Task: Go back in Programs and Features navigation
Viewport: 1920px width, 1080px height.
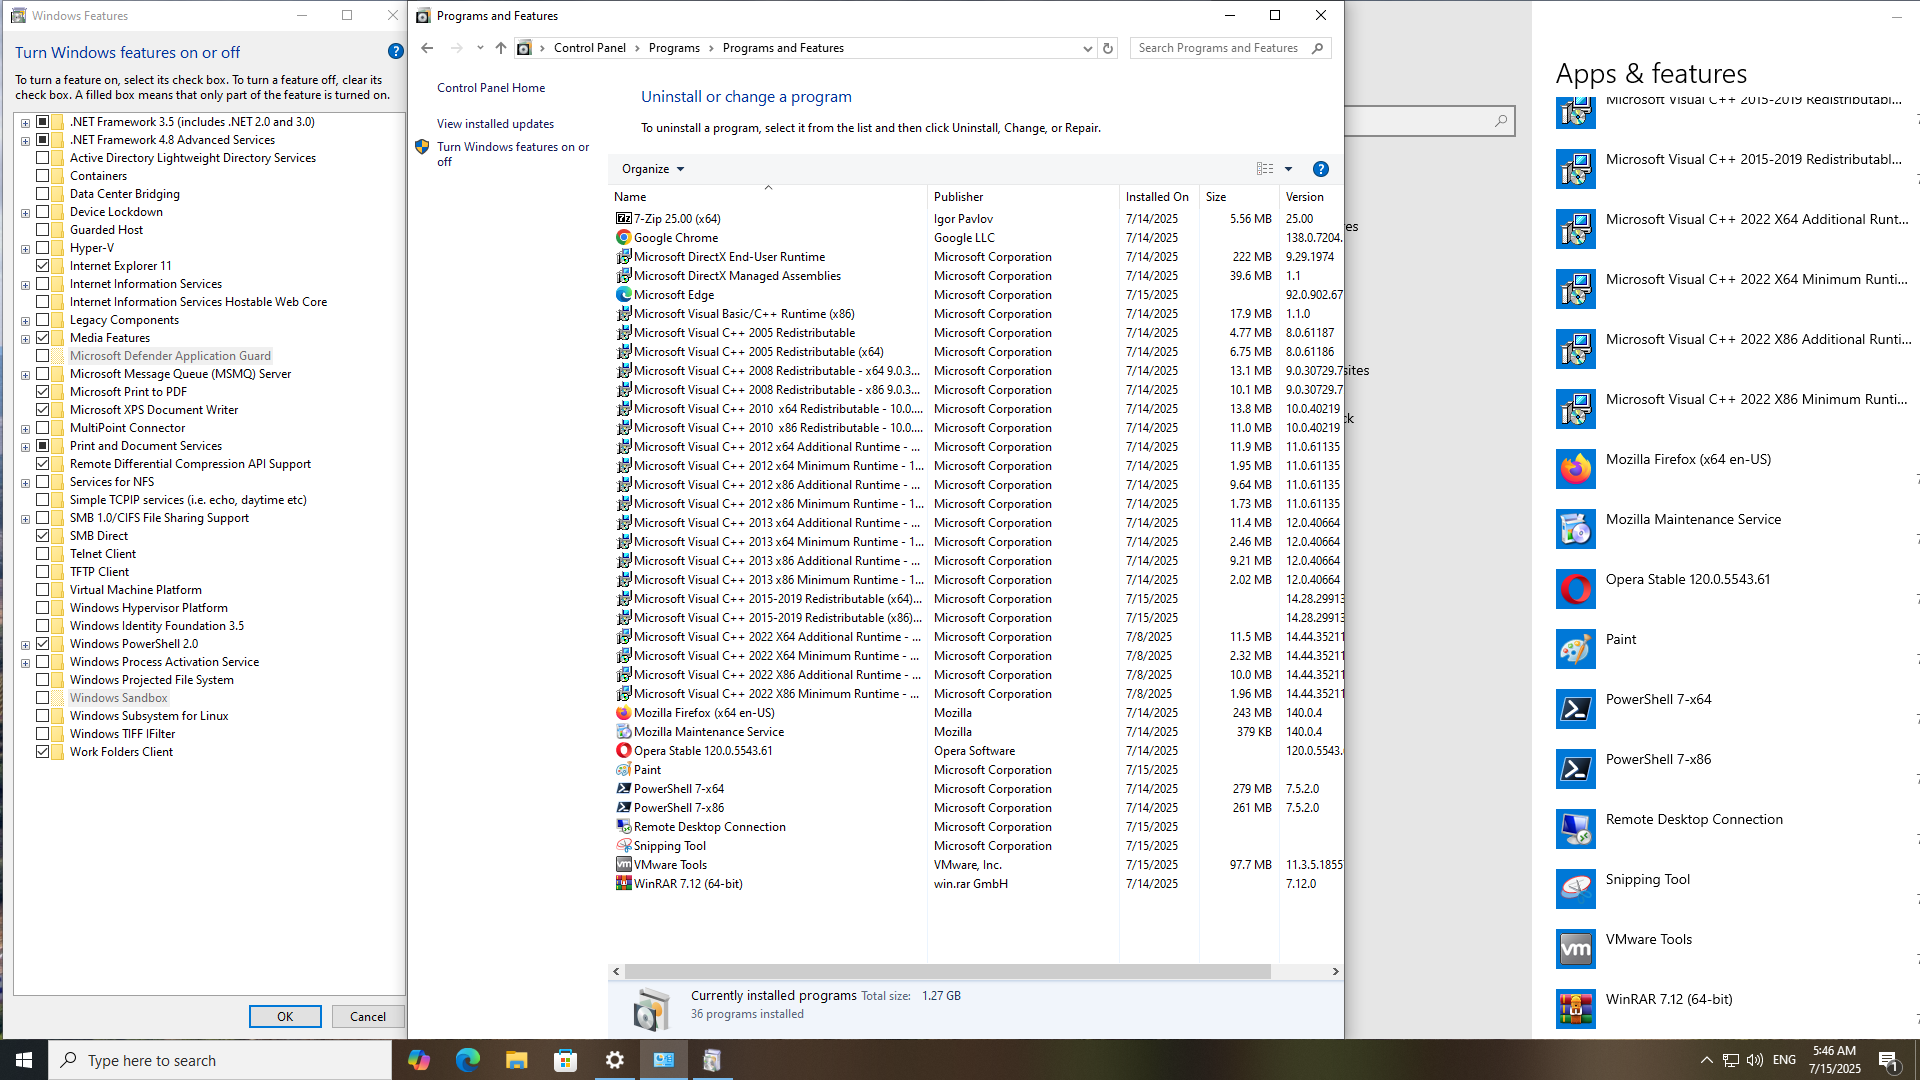Action: click(427, 48)
